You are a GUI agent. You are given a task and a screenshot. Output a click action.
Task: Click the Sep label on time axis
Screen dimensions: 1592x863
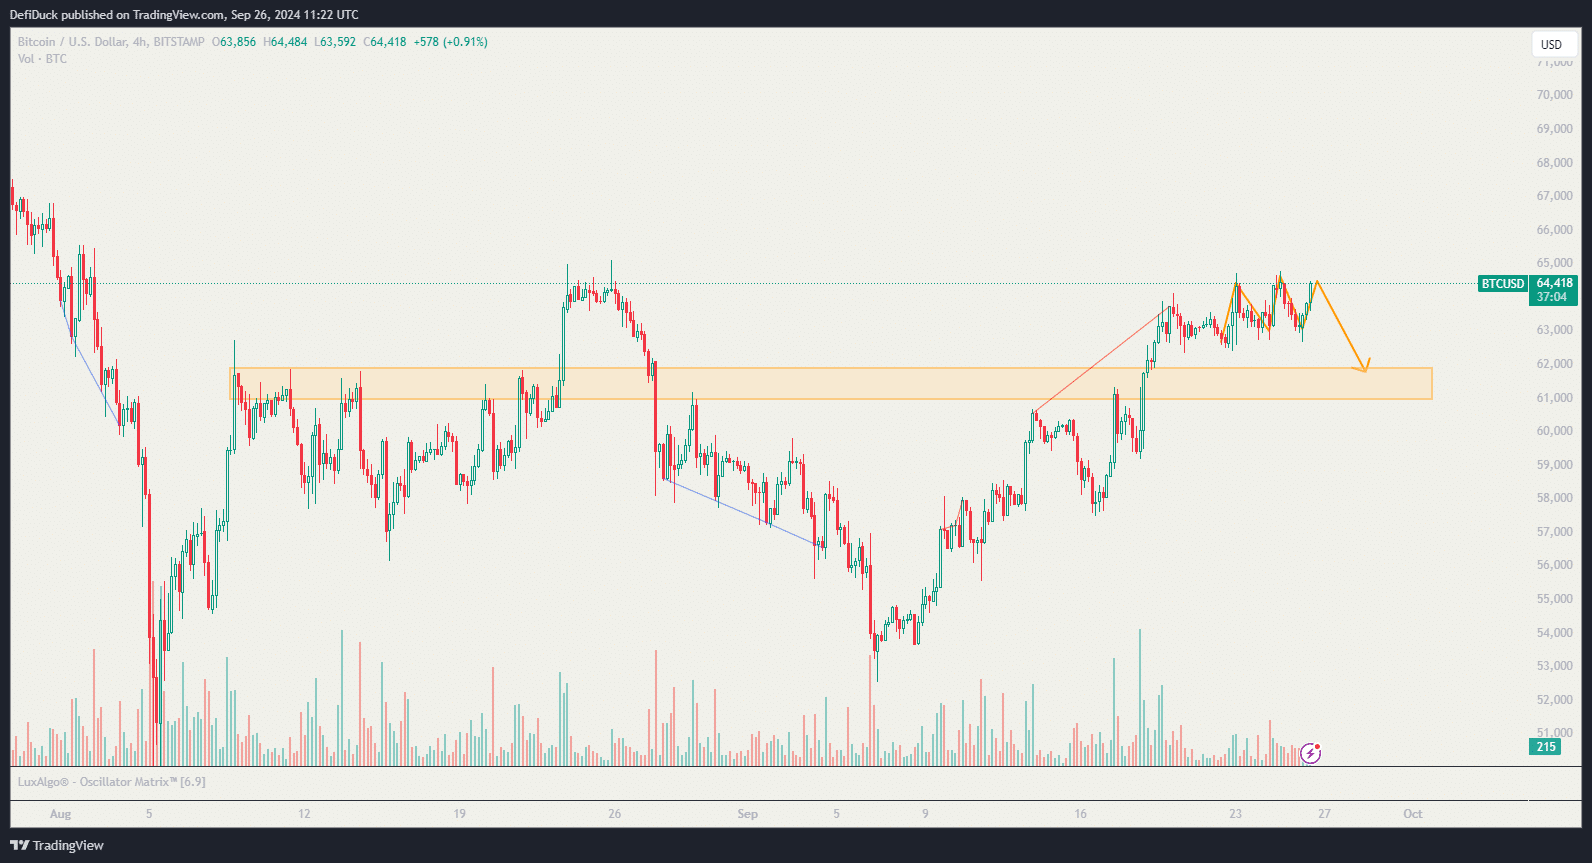pyautogui.click(x=747, y=814)
